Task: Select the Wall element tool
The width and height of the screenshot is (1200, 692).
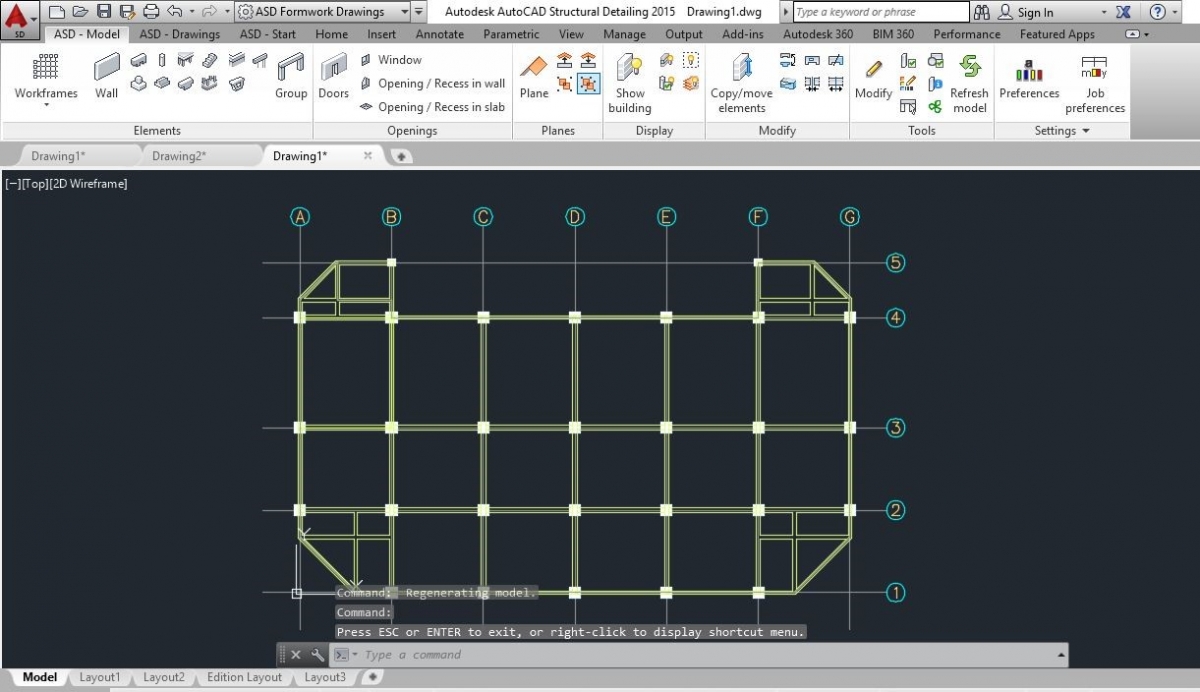Action: 106,76
